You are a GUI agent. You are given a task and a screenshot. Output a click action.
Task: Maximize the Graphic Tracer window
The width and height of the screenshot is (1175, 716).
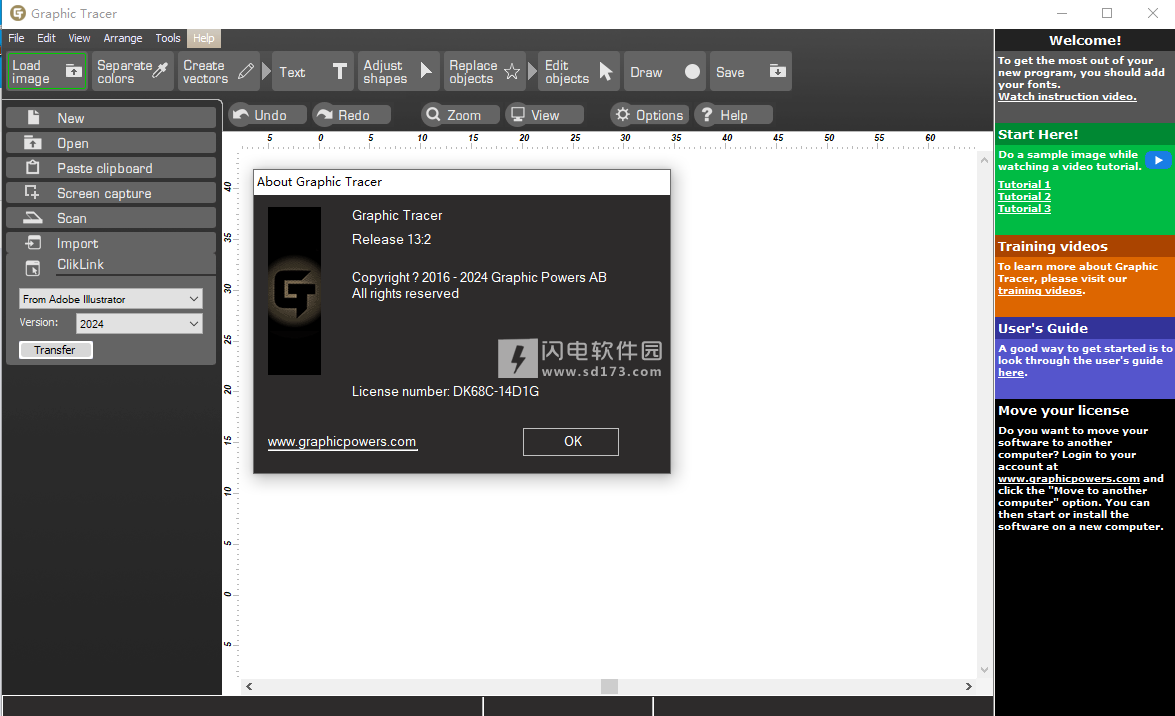click(x=1107, y=13)
